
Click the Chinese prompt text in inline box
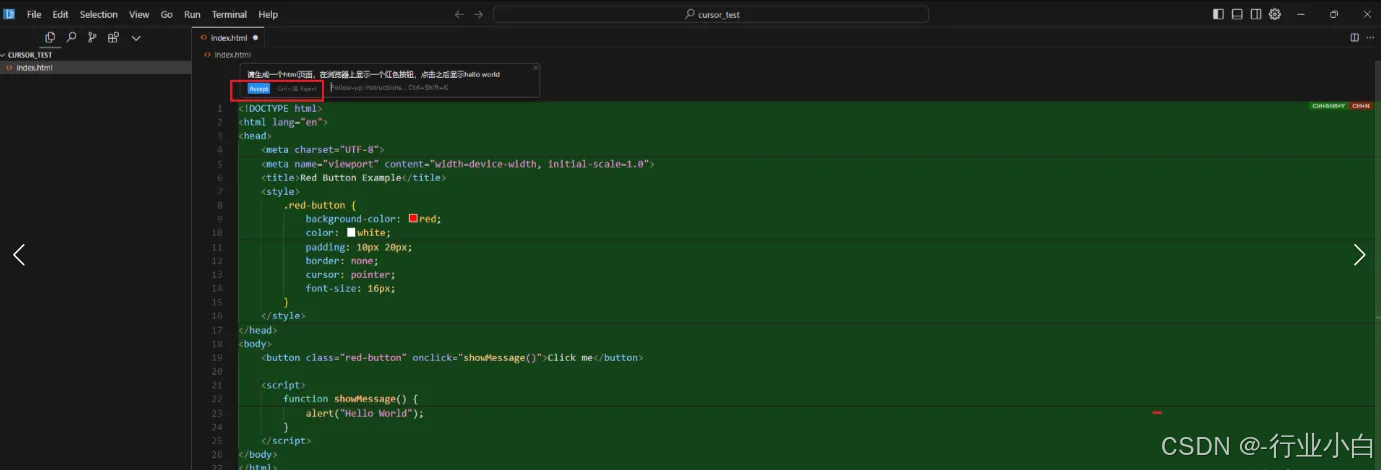tap(374, 74)
